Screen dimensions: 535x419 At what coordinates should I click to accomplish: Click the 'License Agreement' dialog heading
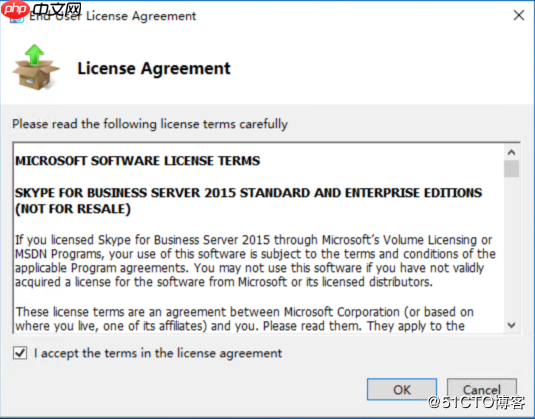pos(154,69)
